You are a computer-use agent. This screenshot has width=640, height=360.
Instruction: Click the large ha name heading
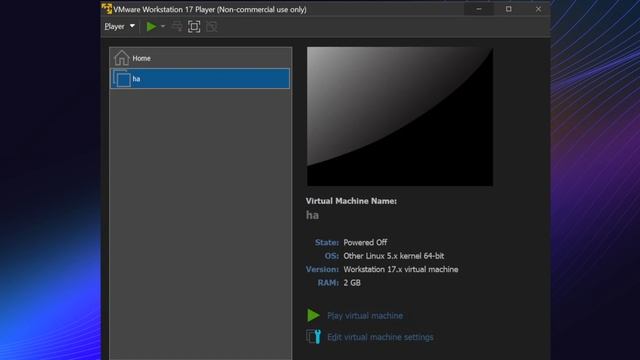click(312, 215)
